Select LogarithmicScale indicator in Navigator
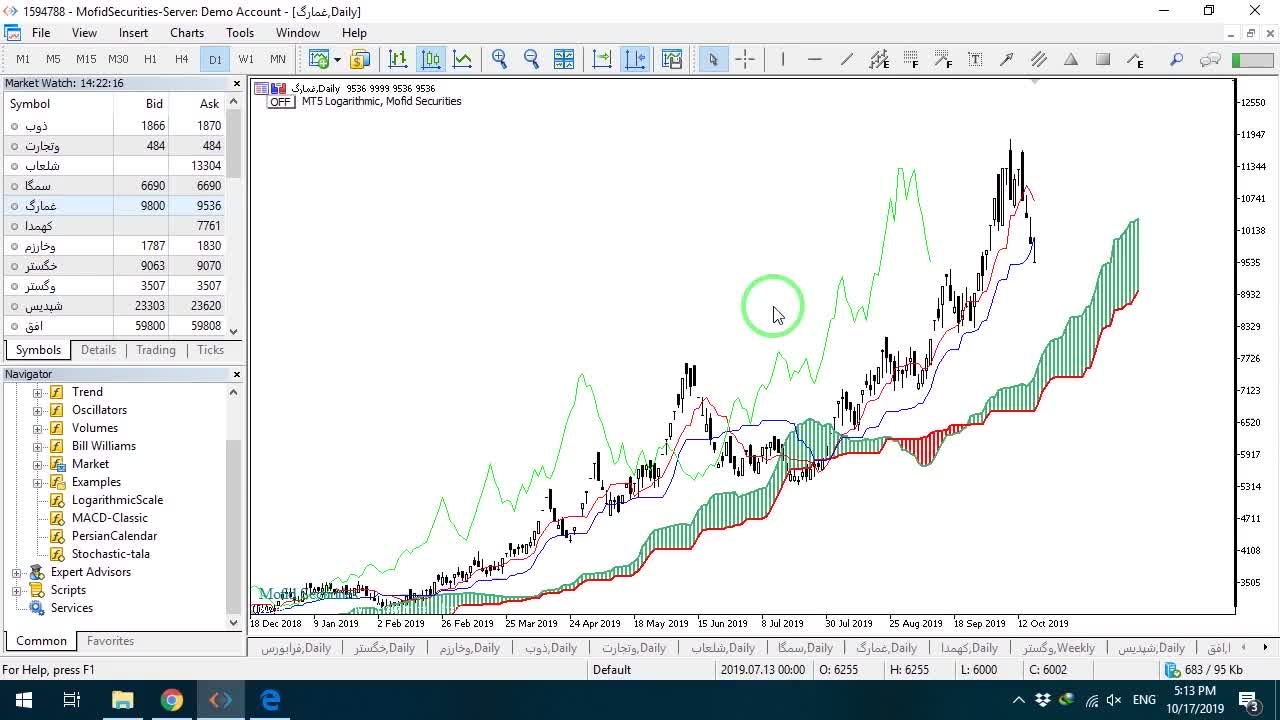The image size is (1280, 720). pyautogui.click(x=117, y=500)
